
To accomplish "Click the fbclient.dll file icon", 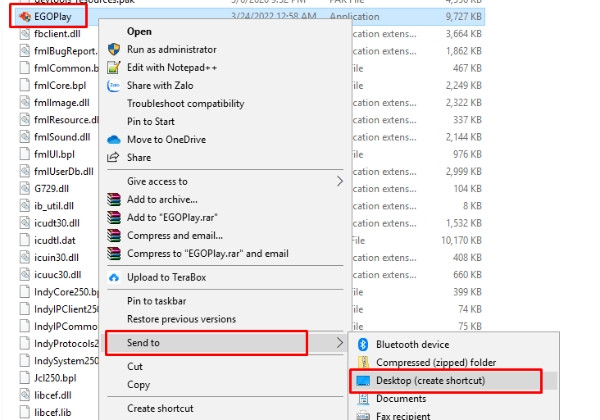I will click(24, 34).
